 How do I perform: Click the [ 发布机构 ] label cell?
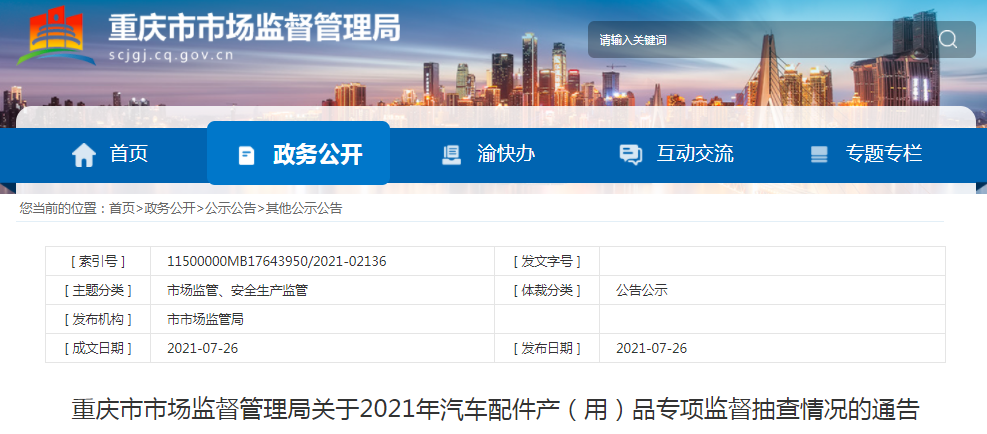coord(98,319)
